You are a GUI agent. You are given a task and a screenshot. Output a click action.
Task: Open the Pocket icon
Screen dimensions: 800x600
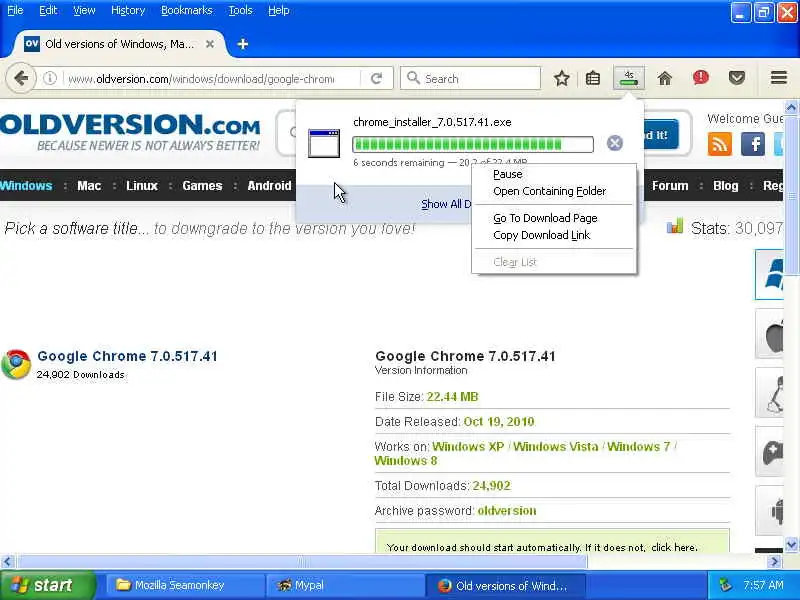click(x=737, y=78)
